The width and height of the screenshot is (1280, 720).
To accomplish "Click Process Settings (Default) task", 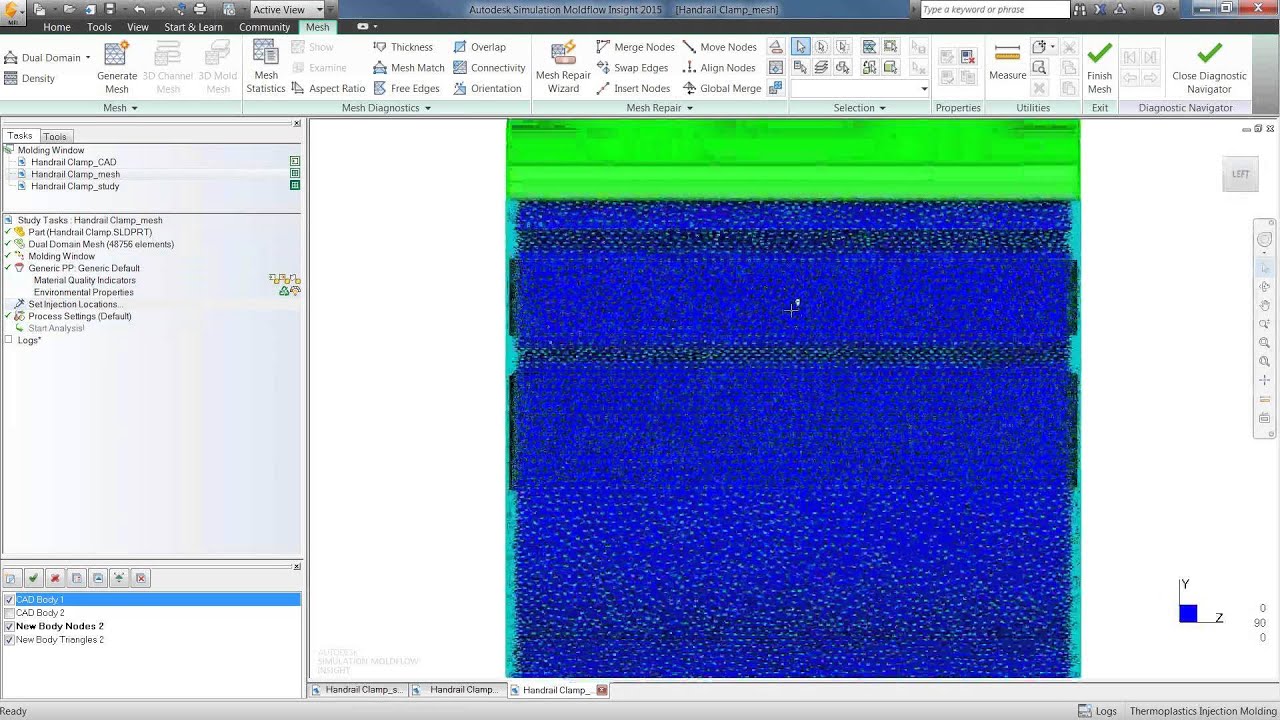I will coord(79,316).
